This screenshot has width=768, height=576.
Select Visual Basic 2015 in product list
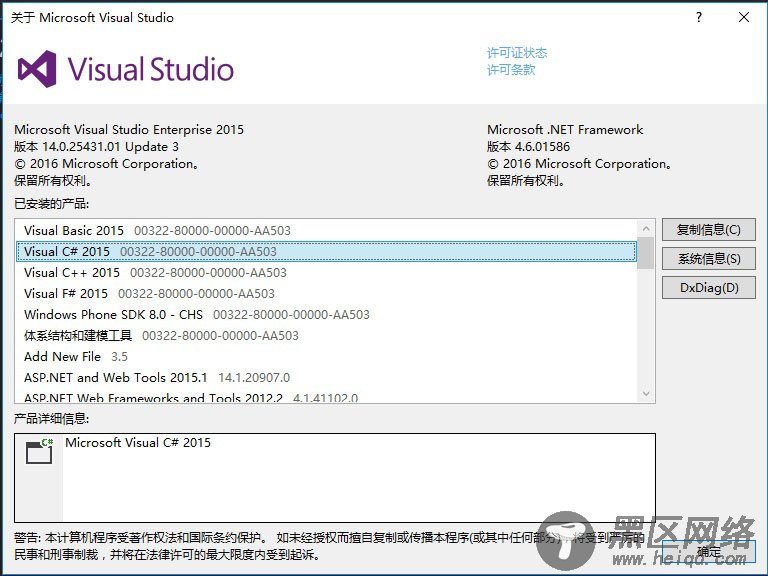[327, 230]
